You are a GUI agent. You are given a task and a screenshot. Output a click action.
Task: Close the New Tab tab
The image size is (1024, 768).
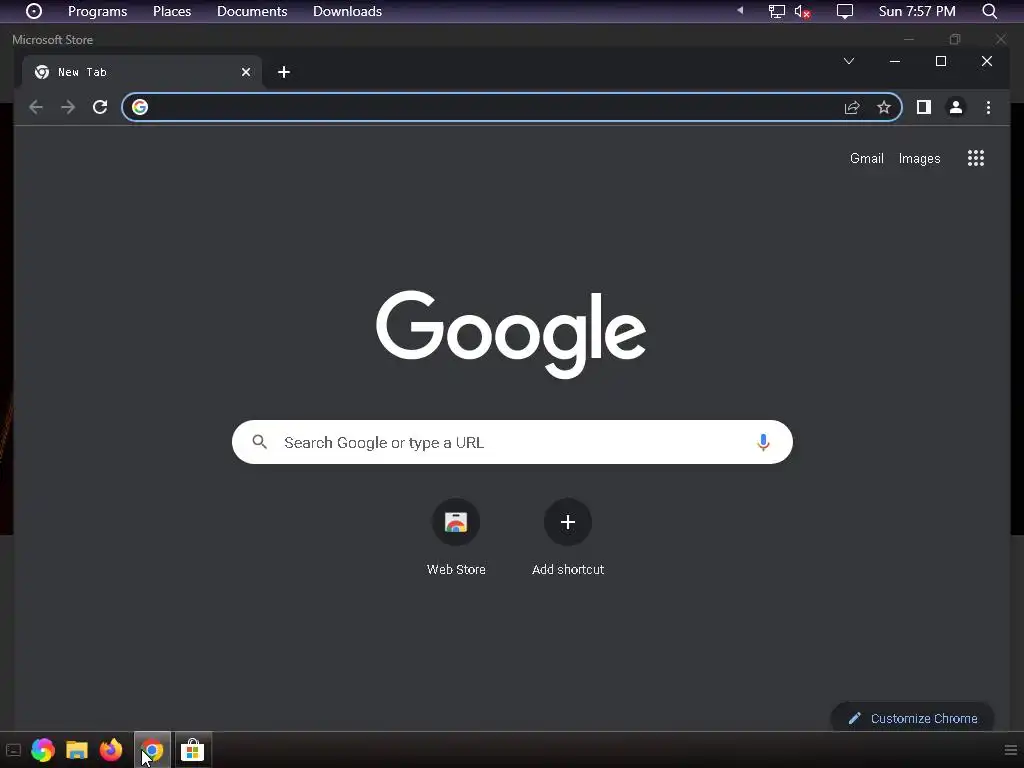[x=246, y=72]
